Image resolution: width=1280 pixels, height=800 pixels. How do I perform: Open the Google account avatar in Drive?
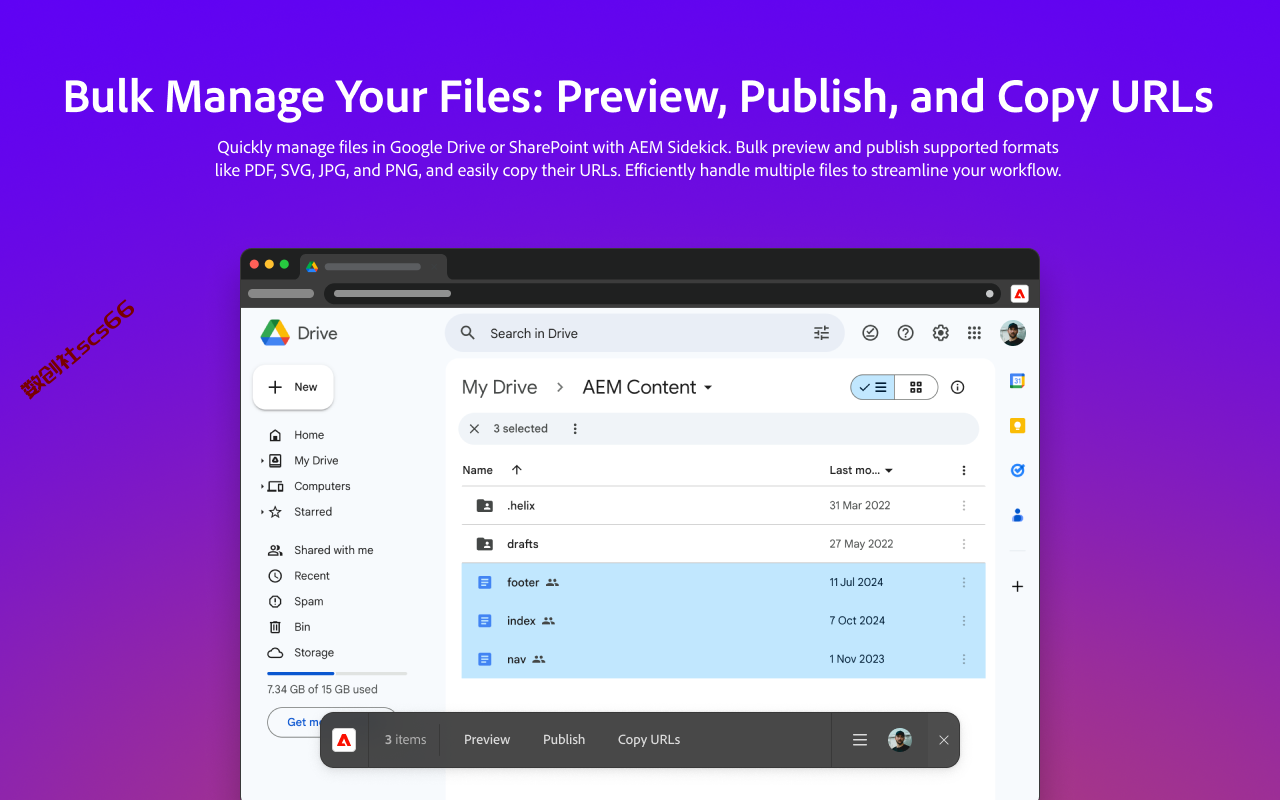1013,333
